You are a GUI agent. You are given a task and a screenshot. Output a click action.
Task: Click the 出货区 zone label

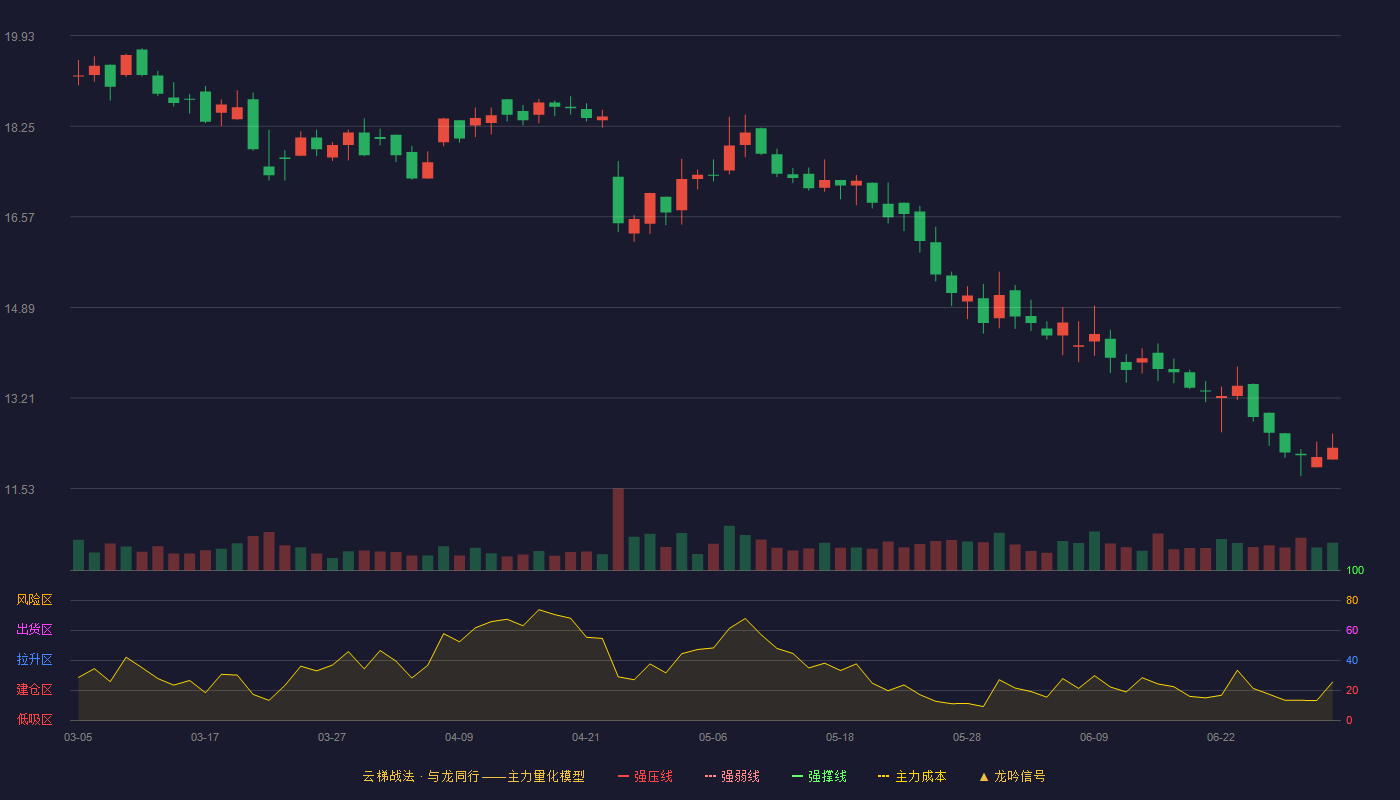point(34,630)
